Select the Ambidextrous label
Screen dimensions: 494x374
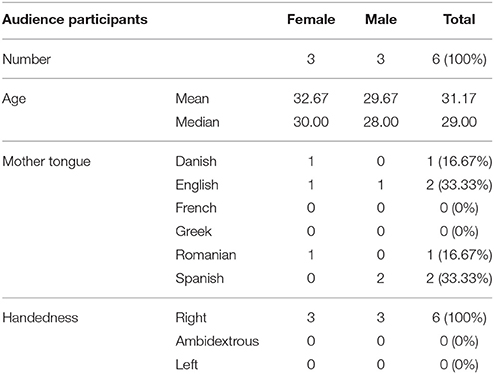(217, 341)
